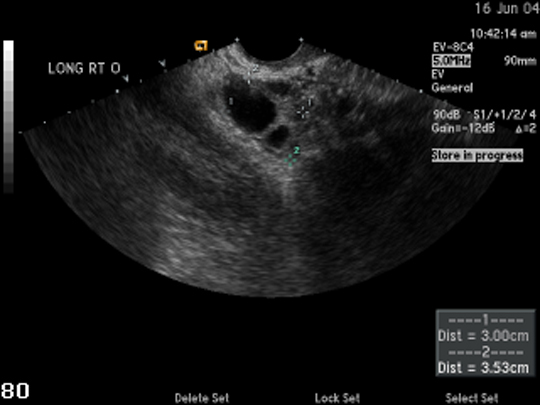Choose the Select Set softkey
The height and width of the screenshot is (405, 540).
tap(472, 398)
